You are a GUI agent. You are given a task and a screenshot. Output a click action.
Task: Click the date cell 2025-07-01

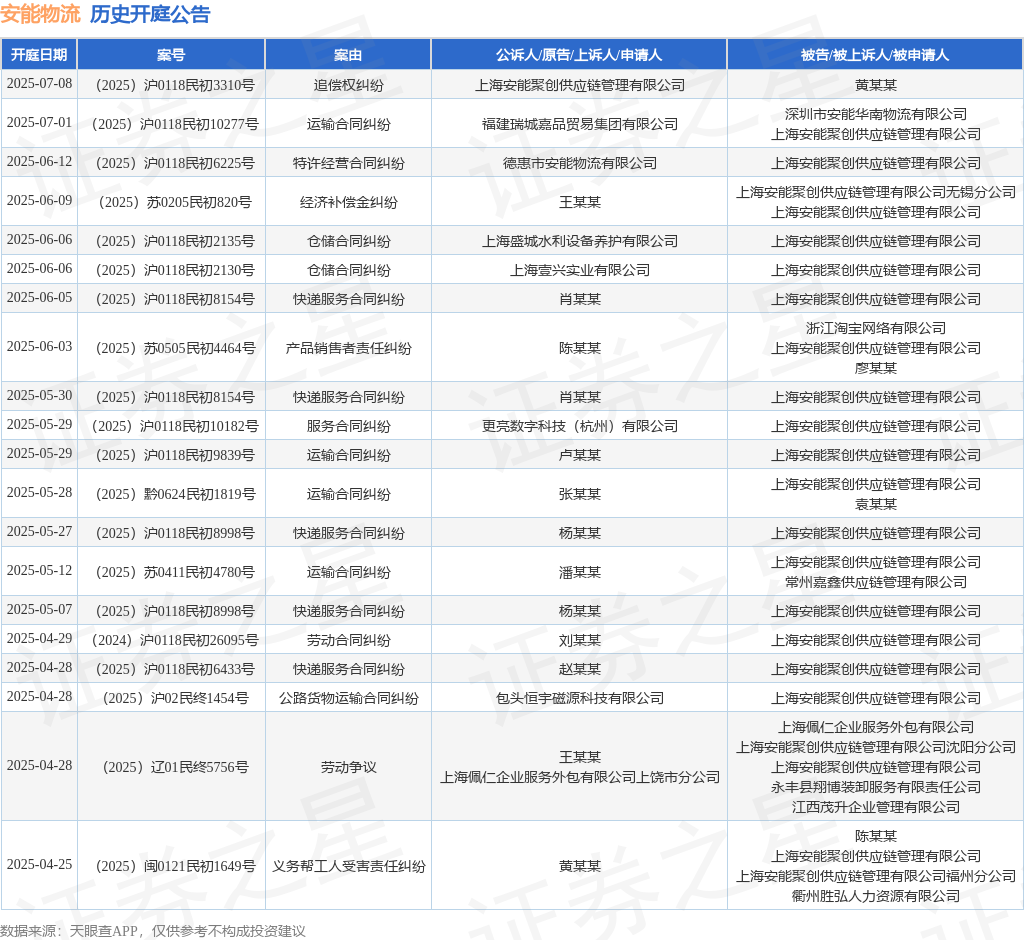(x=39, y=123)
